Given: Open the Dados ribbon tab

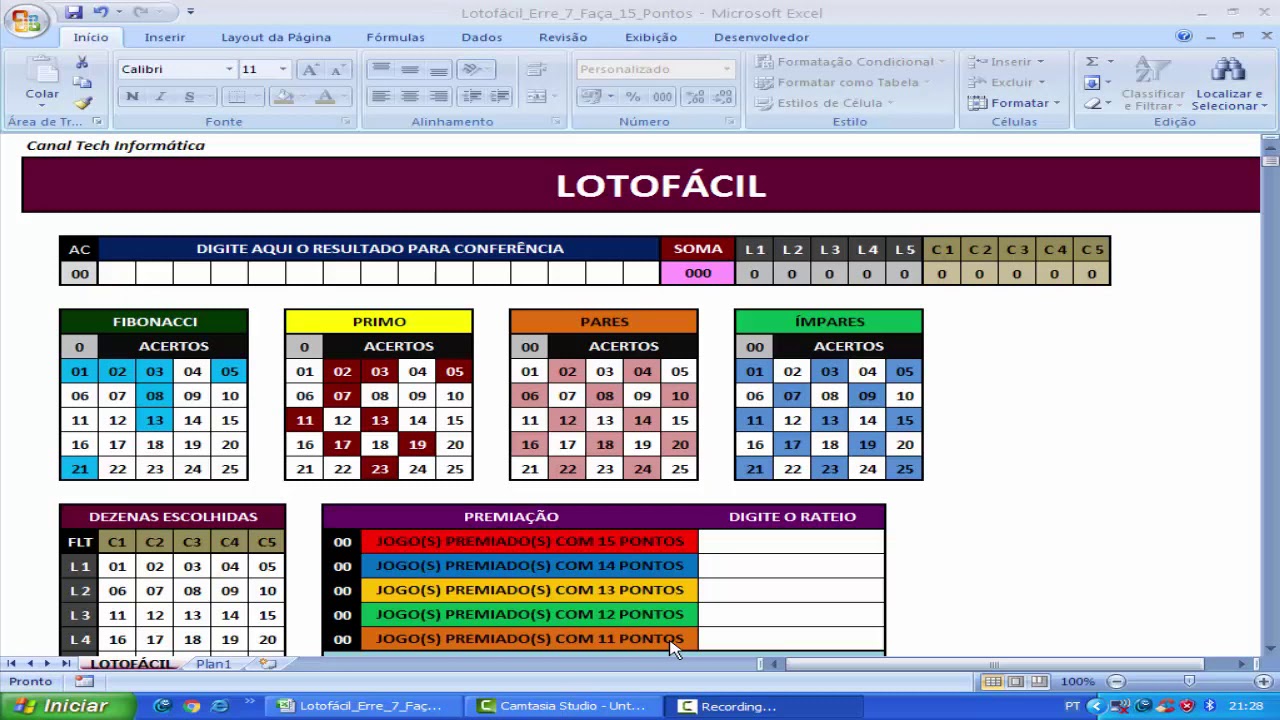Looking at the screenshot, I should 481,37.
